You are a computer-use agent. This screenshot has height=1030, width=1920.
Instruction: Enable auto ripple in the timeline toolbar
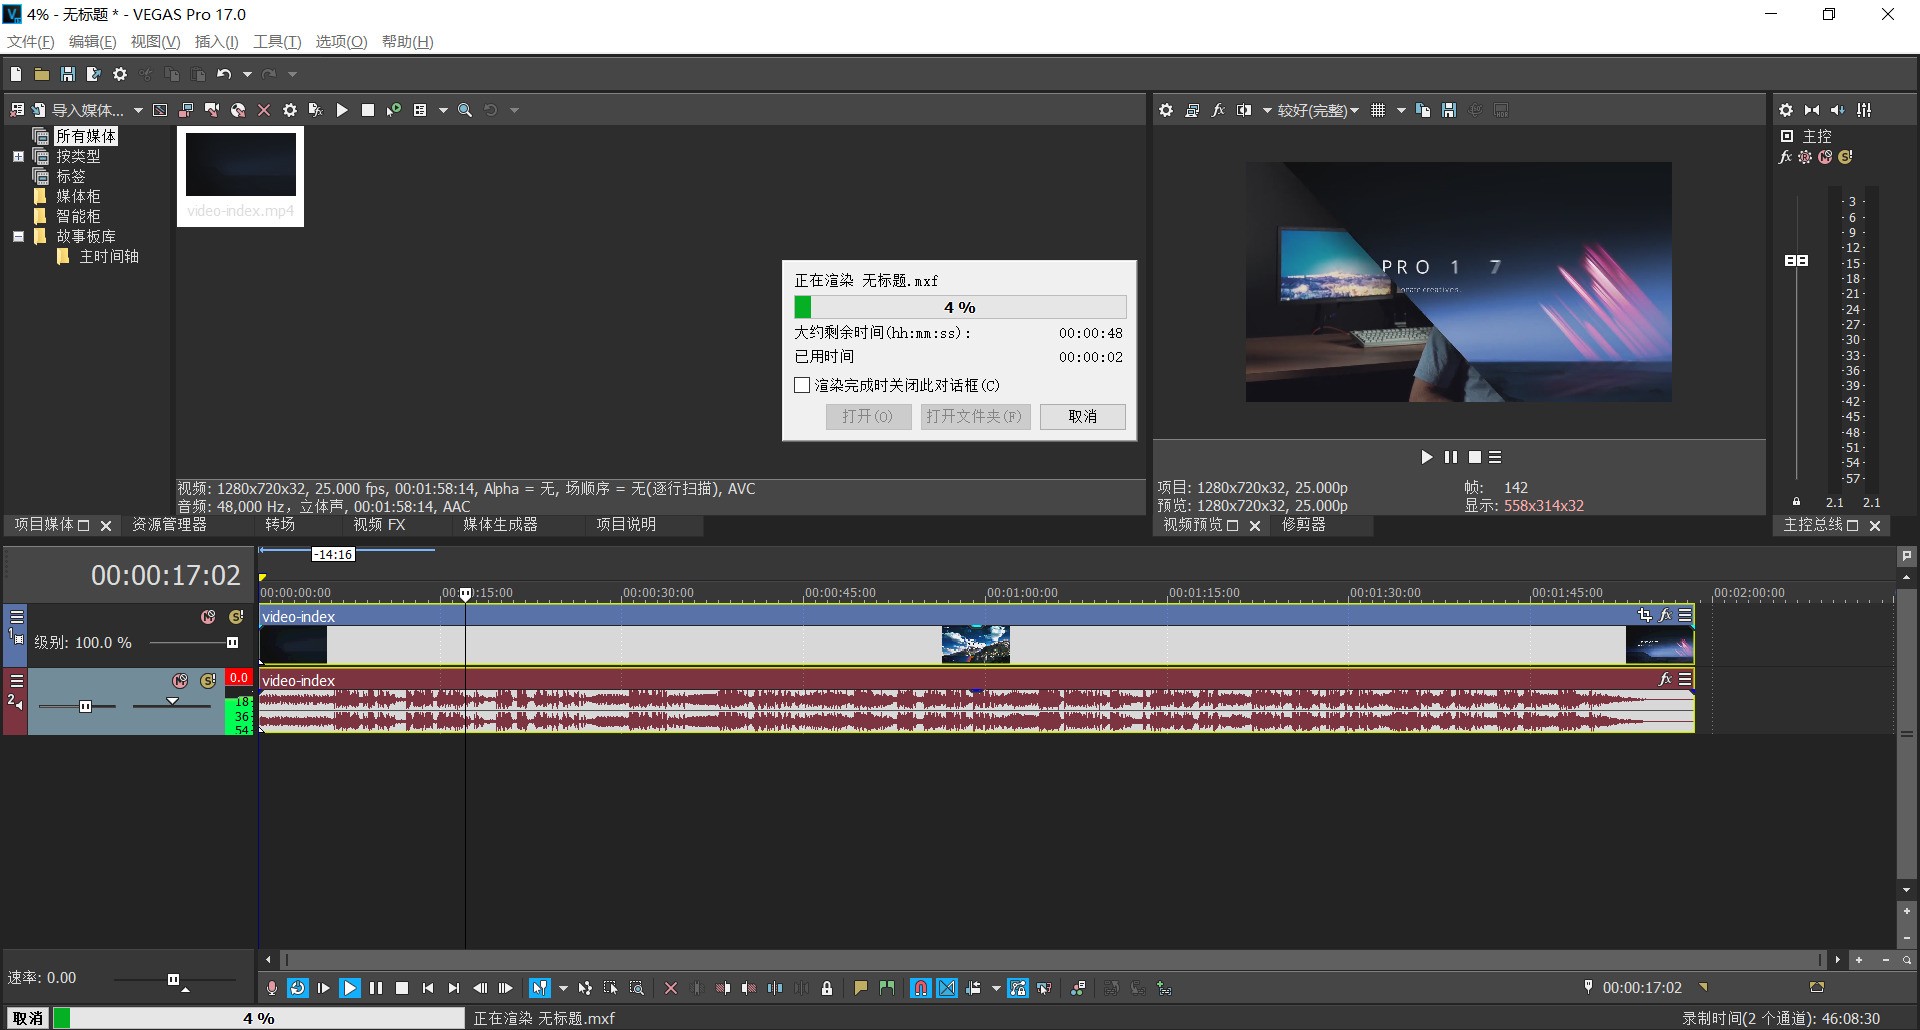tap(975, 988)
